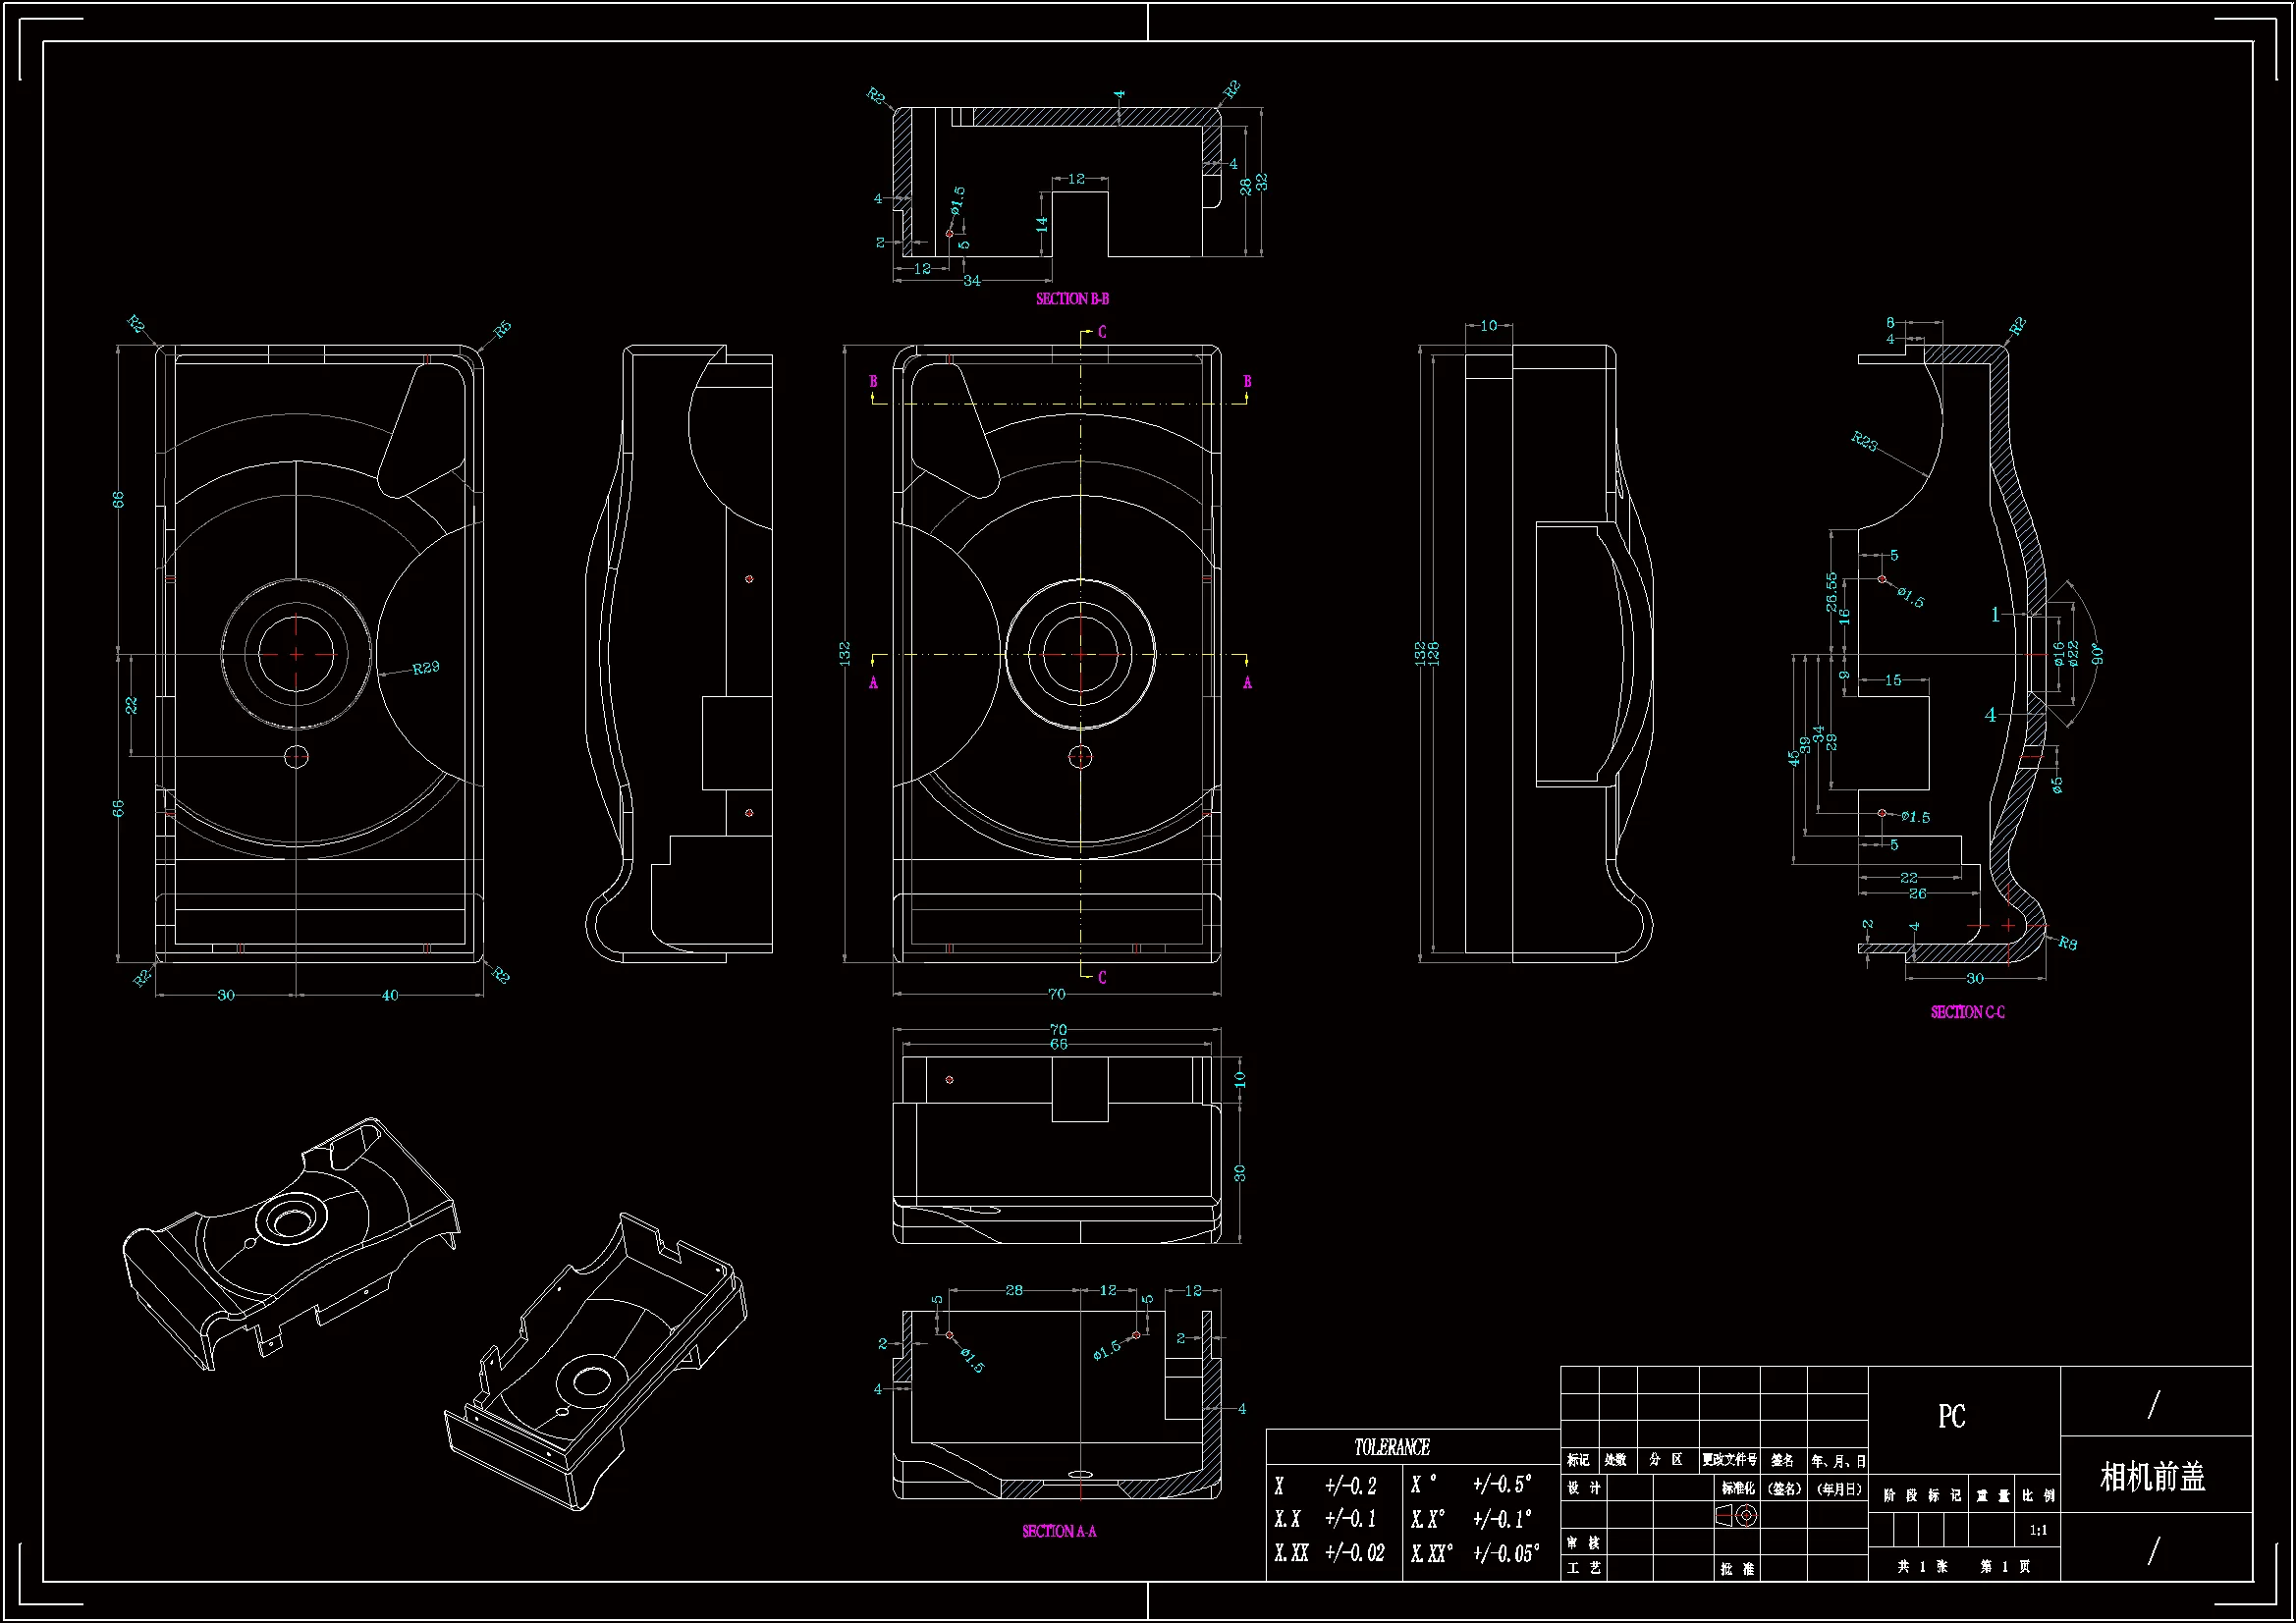Click the 1:1 scale value cell

[x=2037, y=1530]
